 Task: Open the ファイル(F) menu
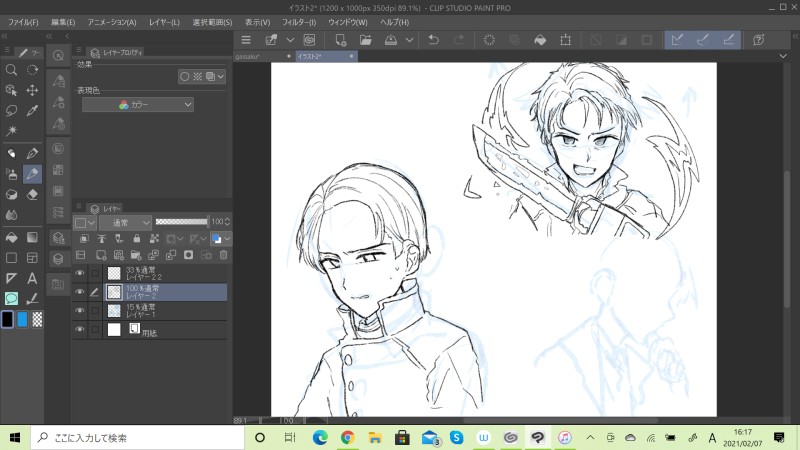(23, 22)
